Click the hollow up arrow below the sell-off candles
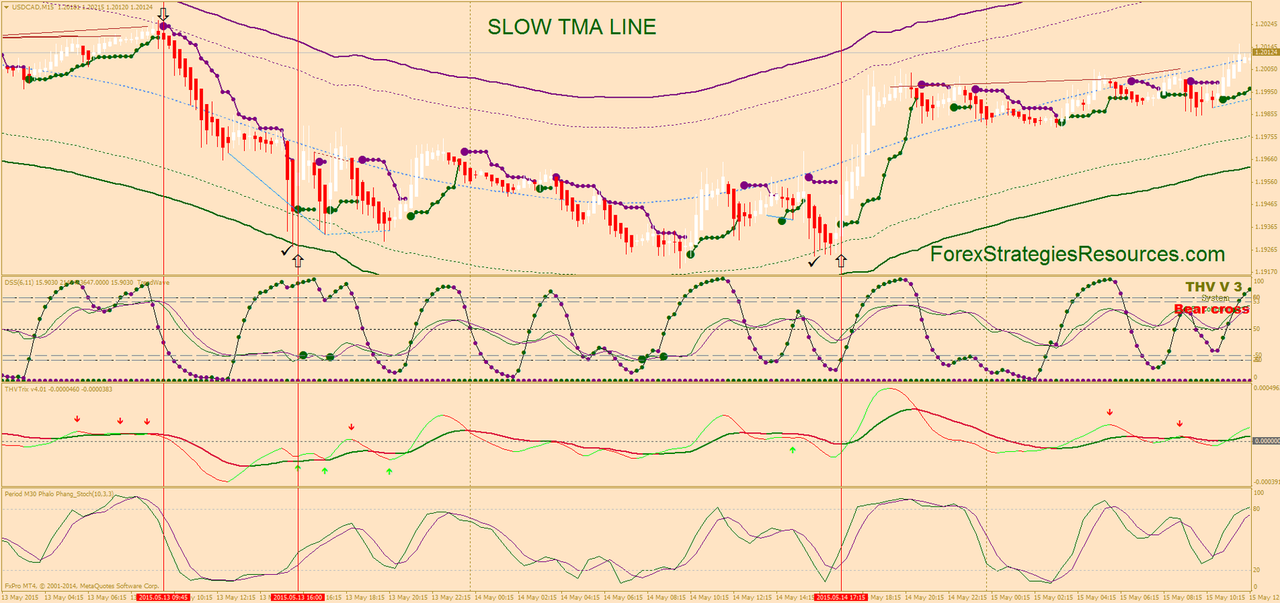The height and width of the screenshot is (603, 1280). coord(300,259)
